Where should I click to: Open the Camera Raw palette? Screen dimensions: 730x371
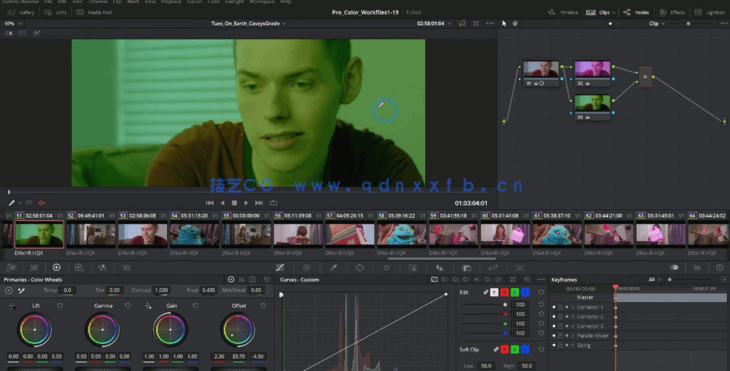(11, 268)
